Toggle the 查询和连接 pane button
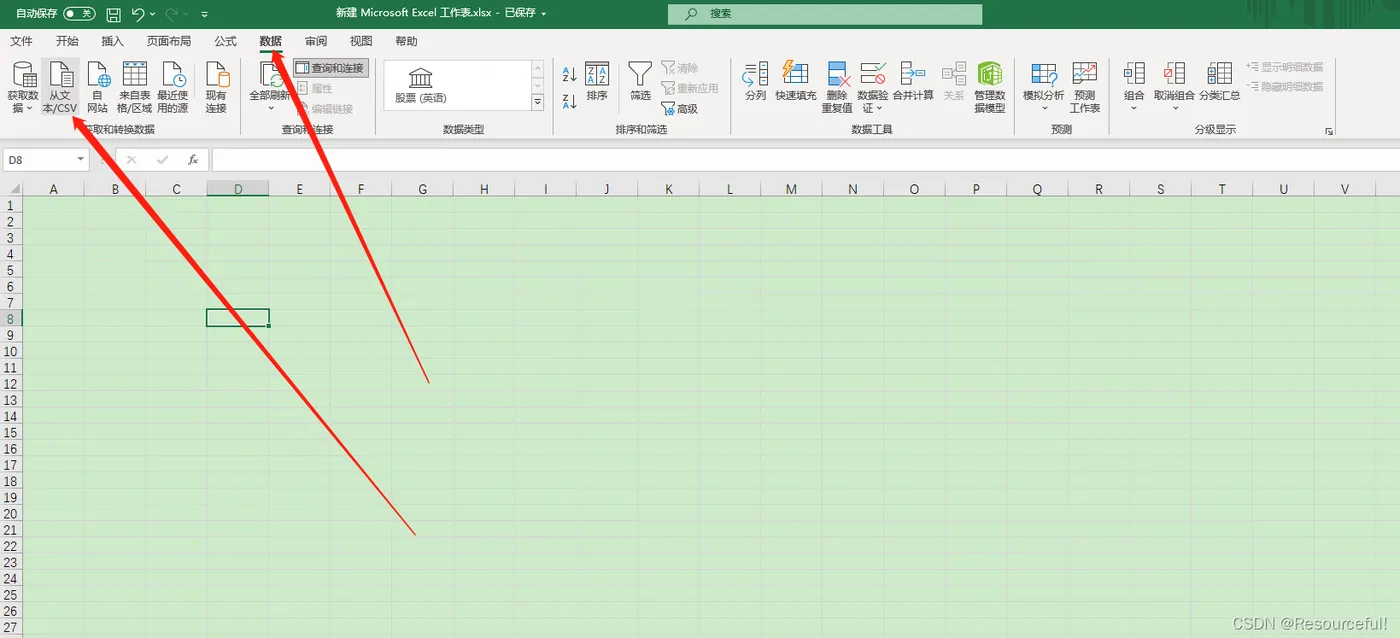 (x=330, y=68)
